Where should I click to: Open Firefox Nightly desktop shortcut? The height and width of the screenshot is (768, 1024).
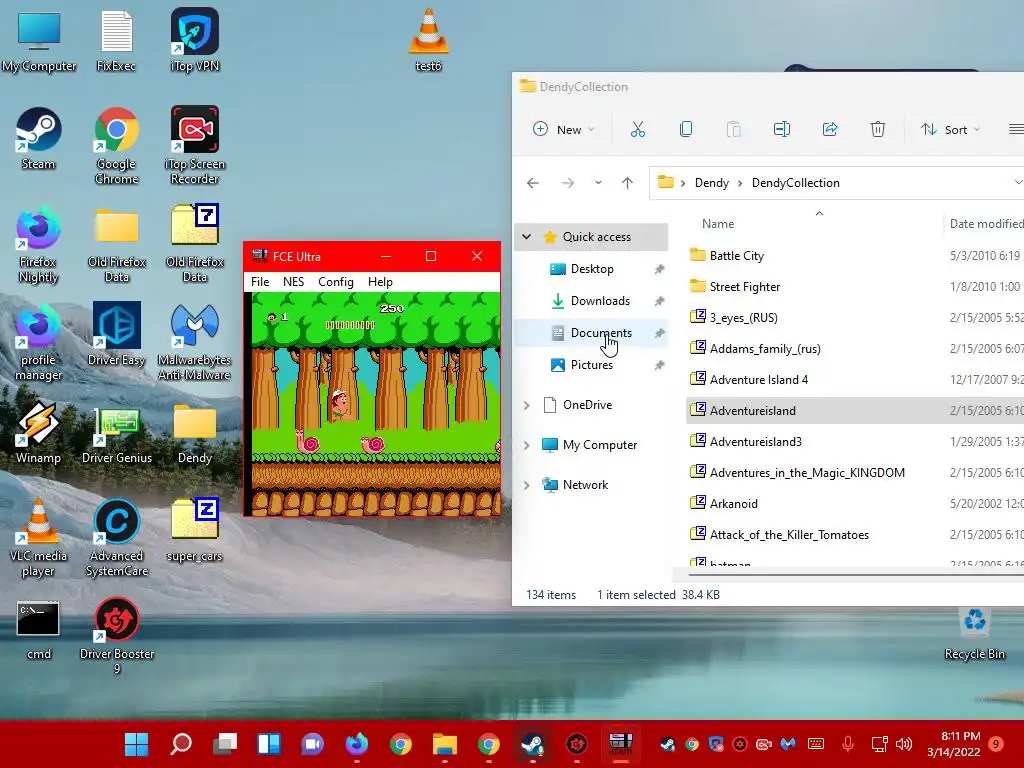tap(39, 243)
